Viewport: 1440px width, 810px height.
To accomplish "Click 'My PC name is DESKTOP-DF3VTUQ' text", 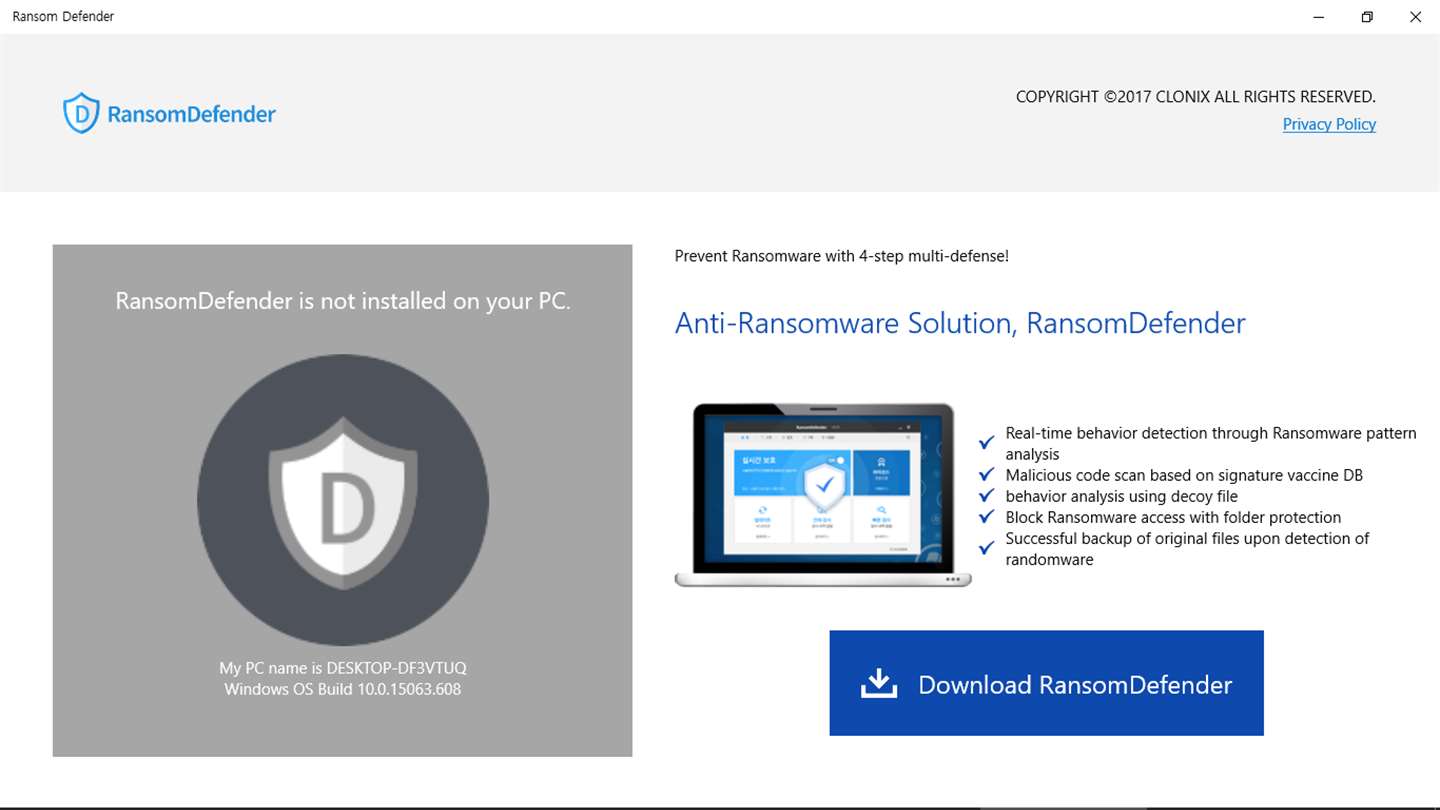I will coord(343,668).
